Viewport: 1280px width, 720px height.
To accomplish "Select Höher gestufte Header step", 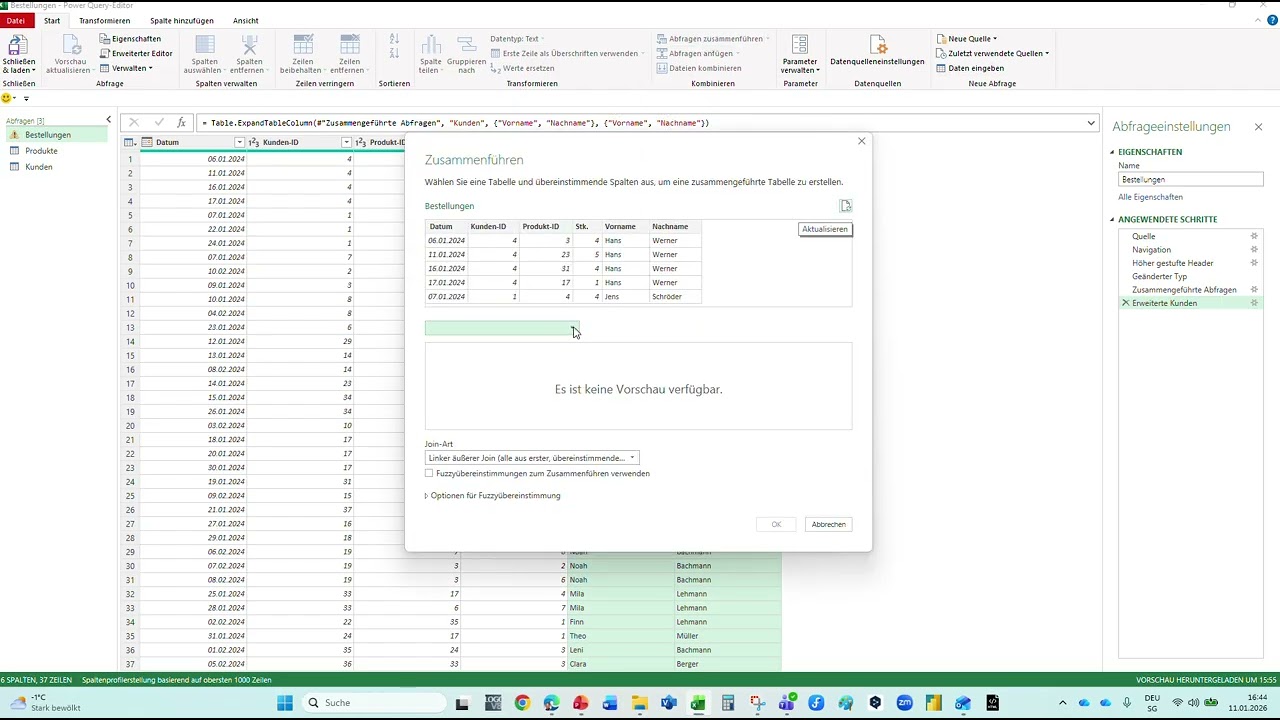I will tap(1172, 263).
